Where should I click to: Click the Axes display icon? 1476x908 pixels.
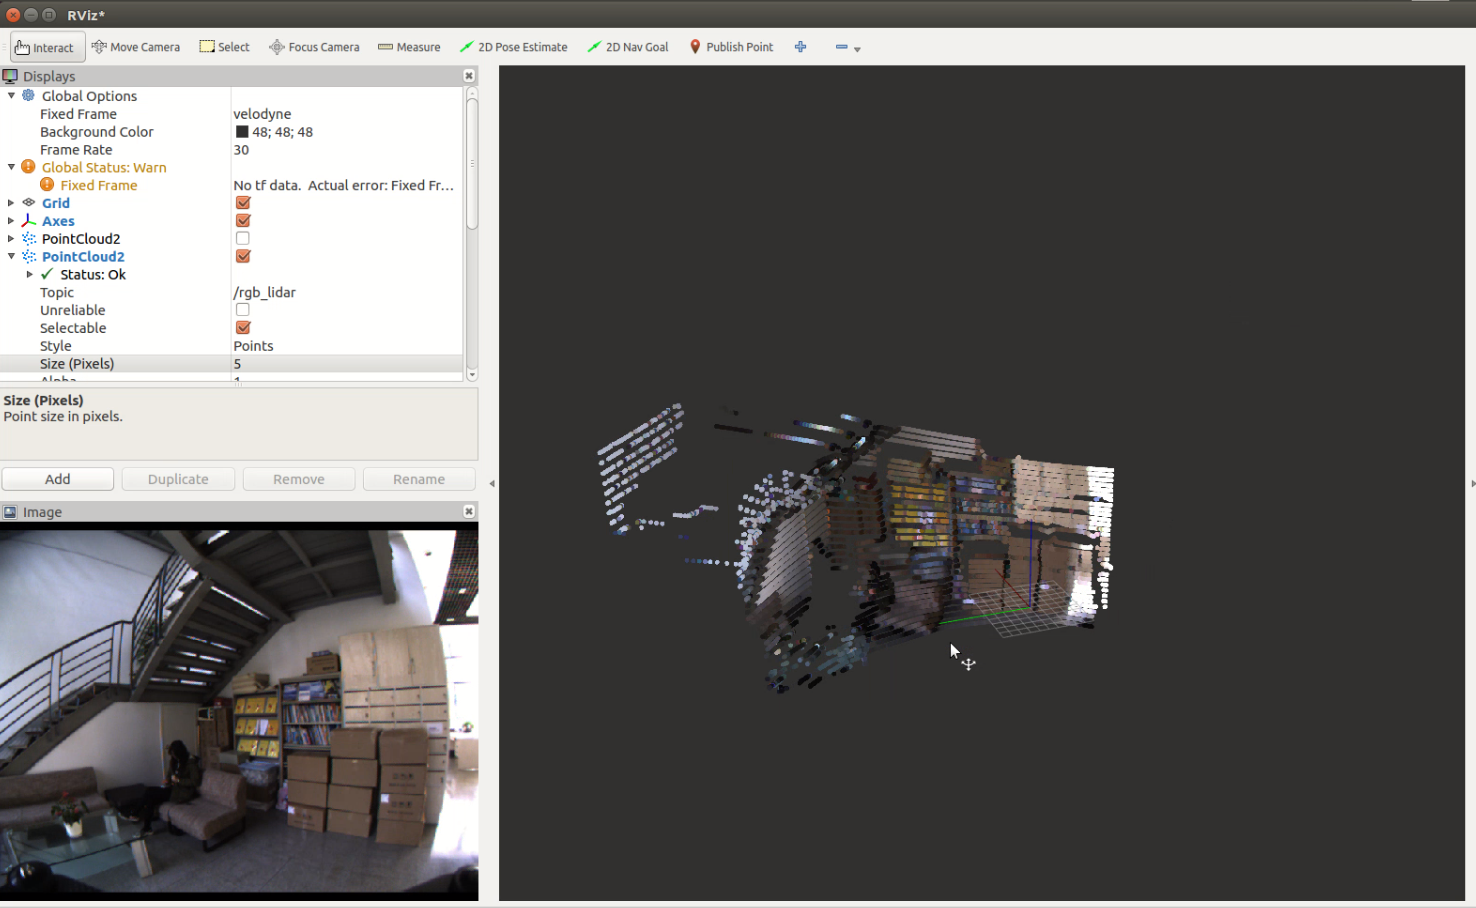point(28,221)
